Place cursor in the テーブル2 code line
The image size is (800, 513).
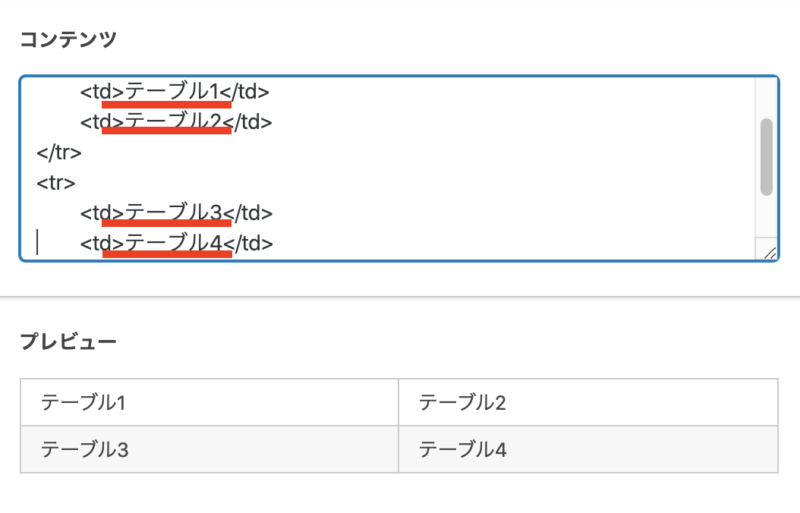(176, 122)
